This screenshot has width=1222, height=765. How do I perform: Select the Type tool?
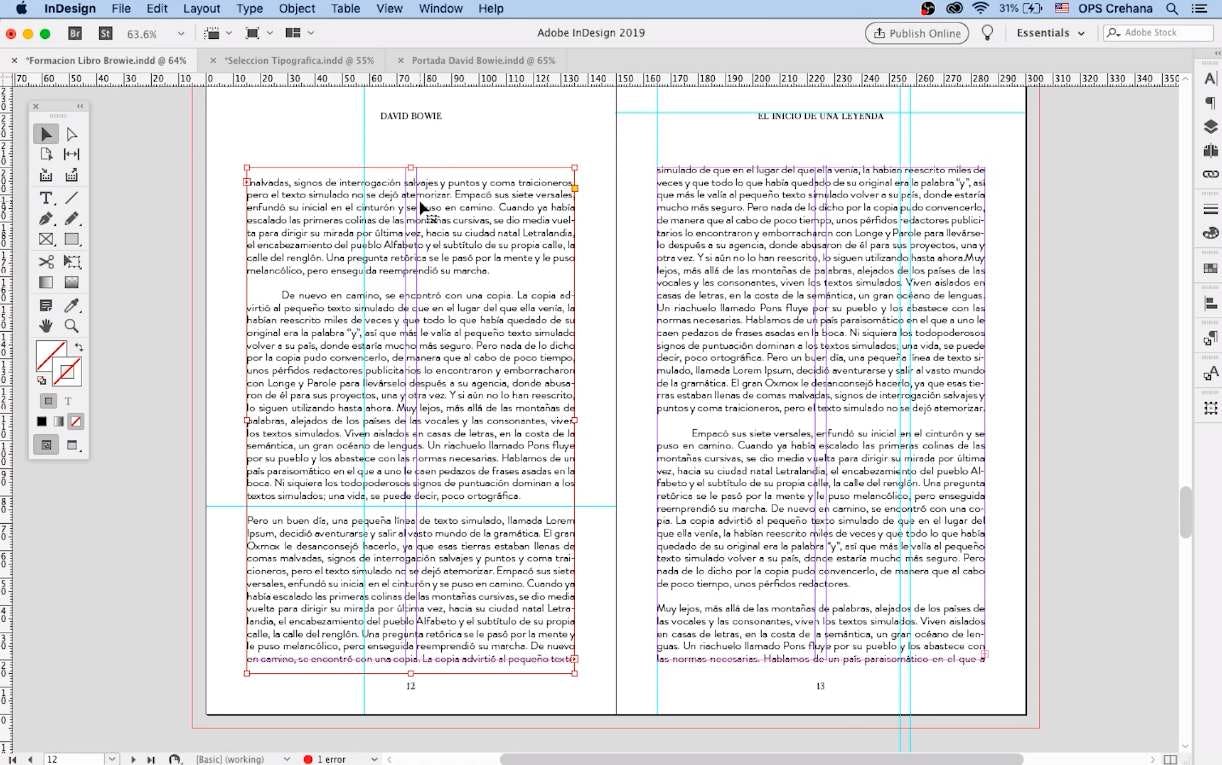click(x=45, y=197)
